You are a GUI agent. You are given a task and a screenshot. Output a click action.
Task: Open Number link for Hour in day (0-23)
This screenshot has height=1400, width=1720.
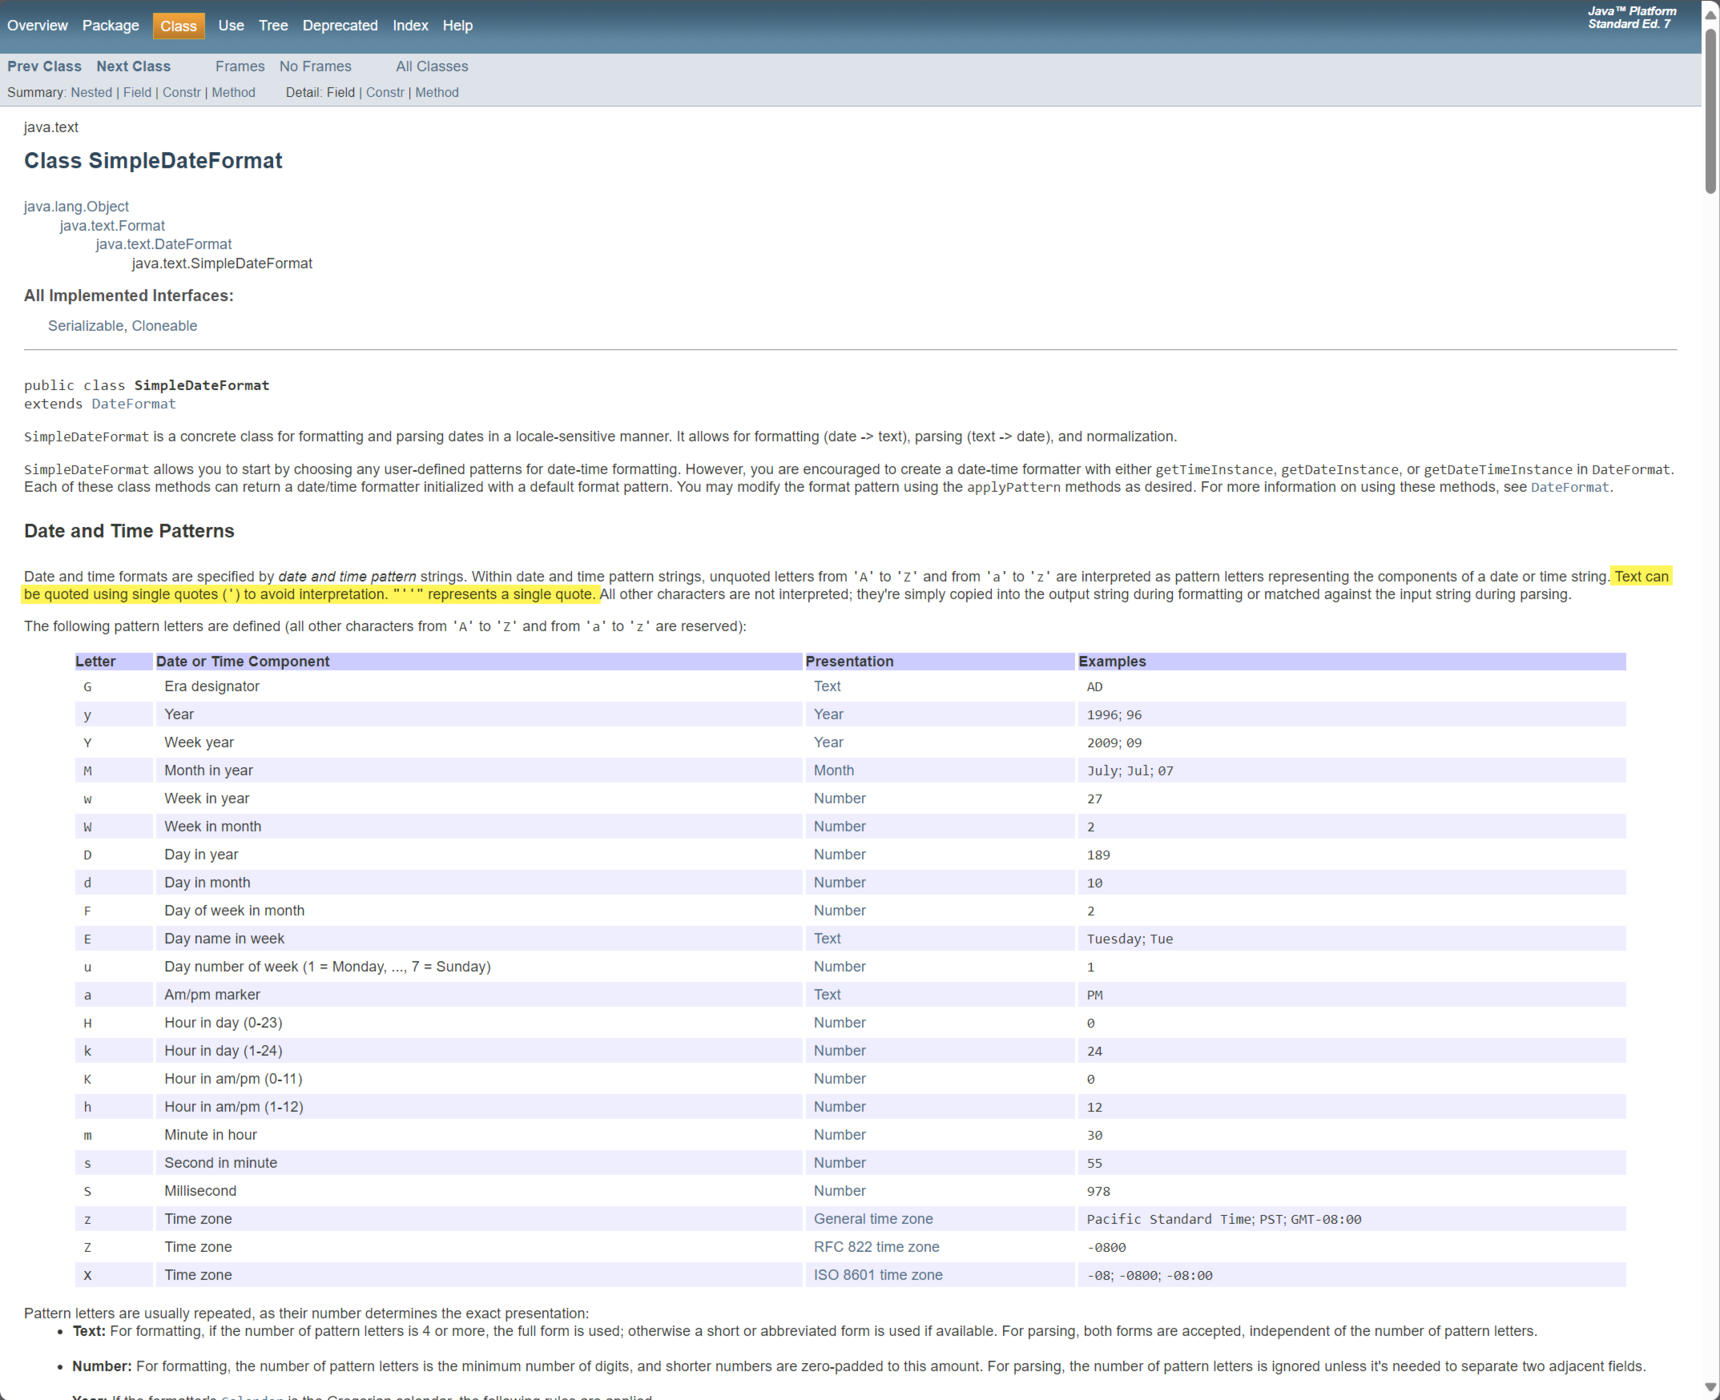840,1023
